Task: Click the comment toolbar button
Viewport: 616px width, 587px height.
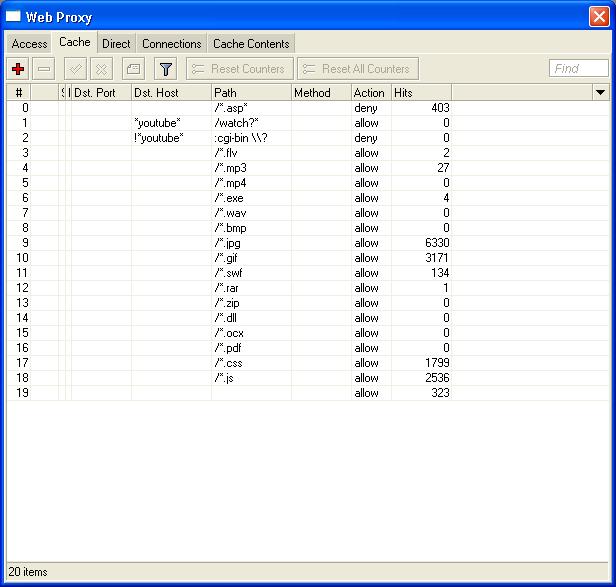Action: tap(134, 69)
